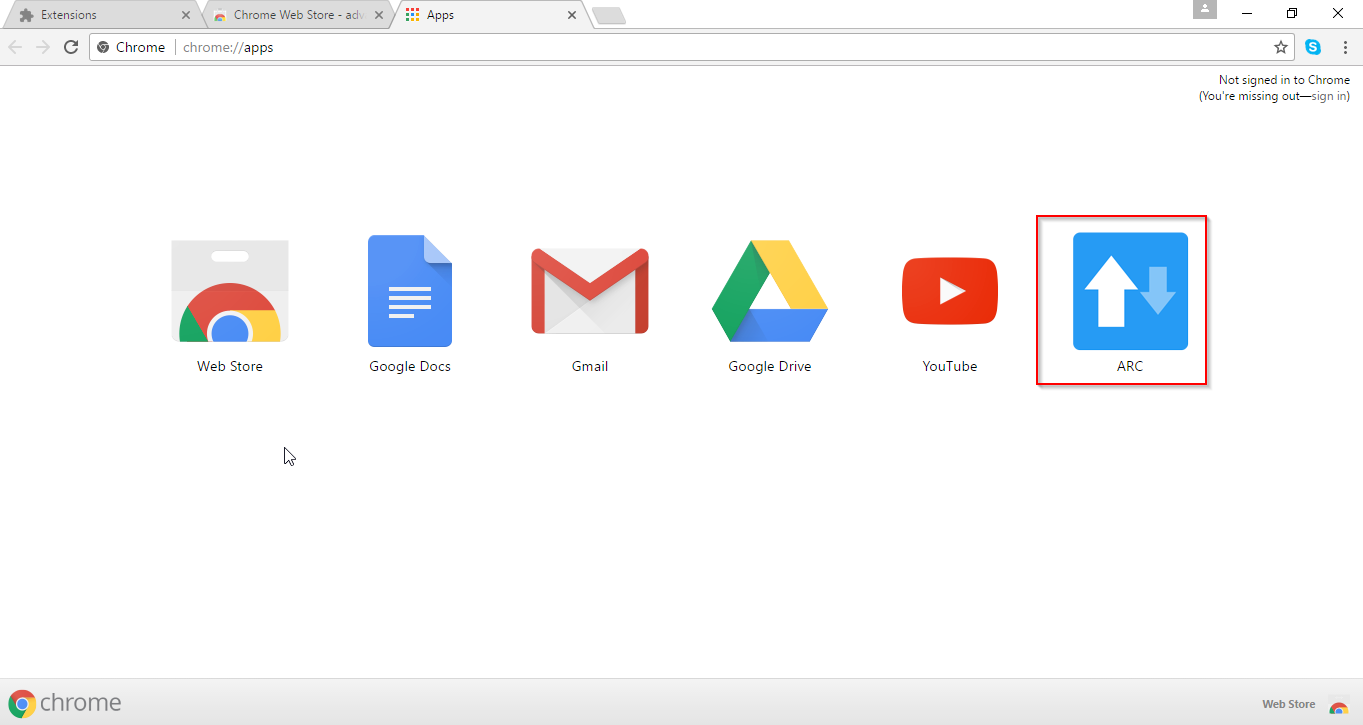
Task: Close the Chrome Web Store tab
Action: click(379, 15)
